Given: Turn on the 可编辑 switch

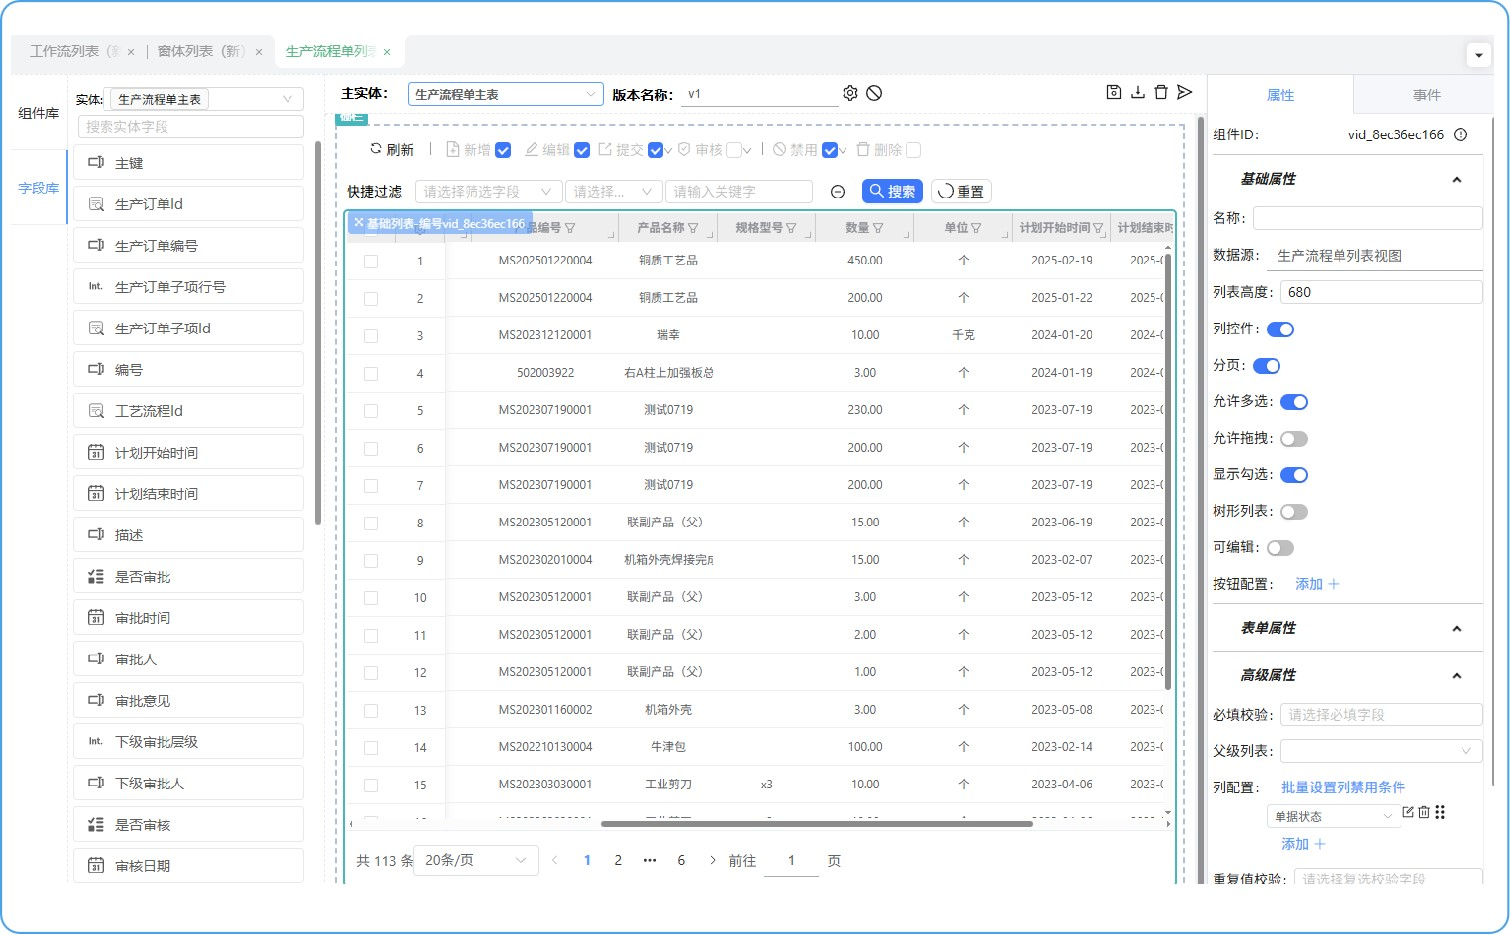Looking at the screenshot, I should pyautogui.click(x=1281, y=548).
